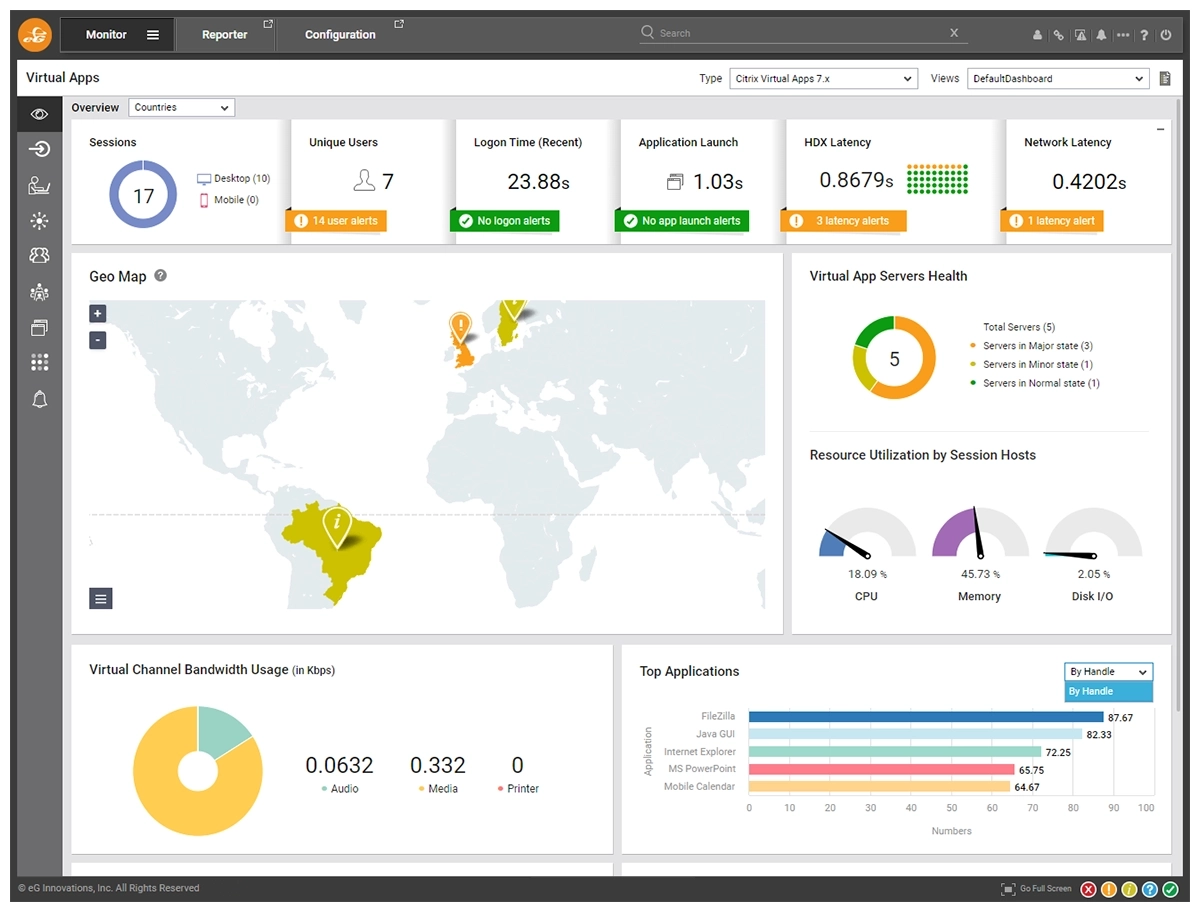Image resolution: width=1200 pixels, height=912 pixels.
Task: Open the logon arrow icon in sidebar
Action: pyautogui.click(x=39, y=149)
